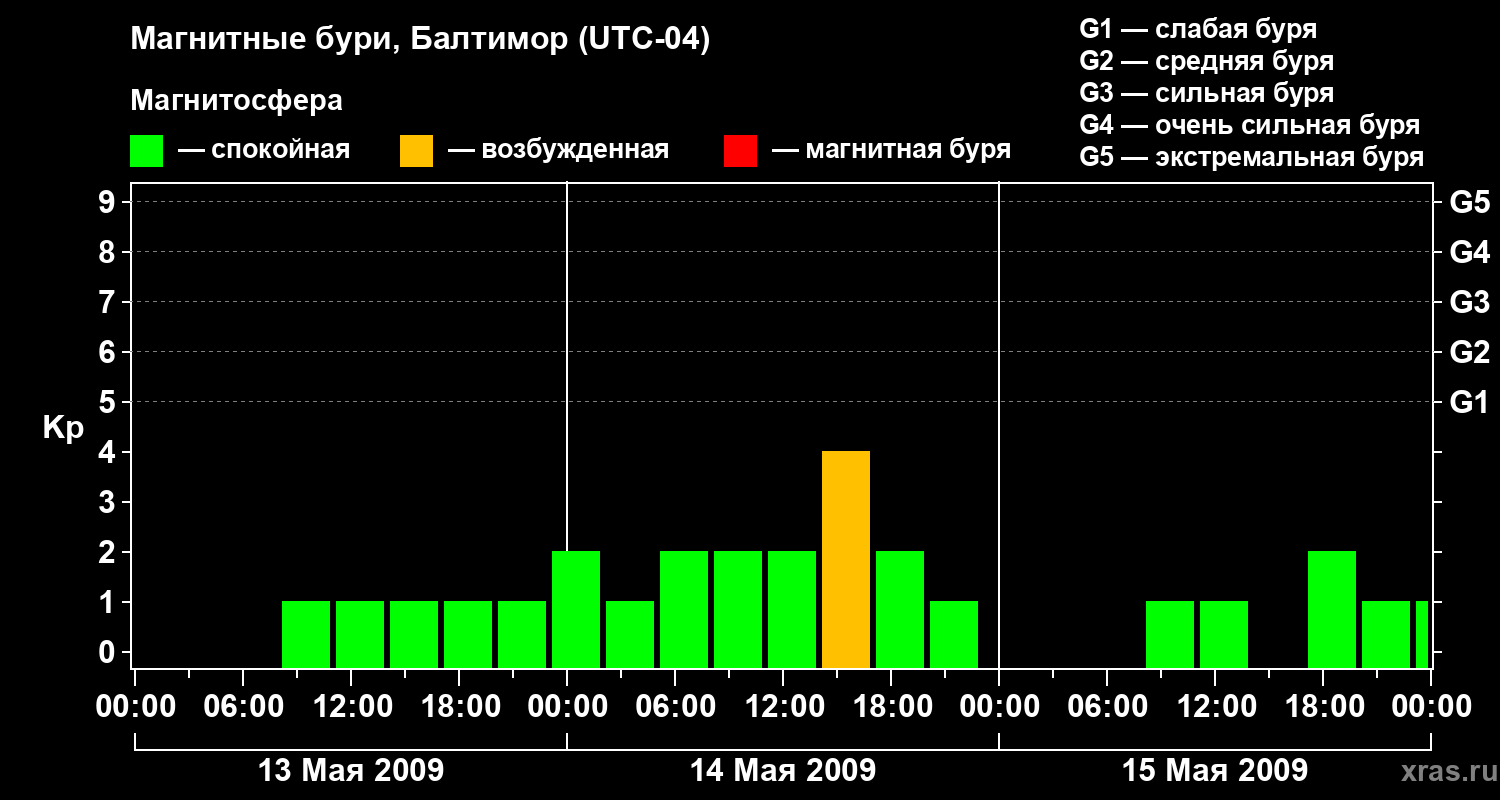Click the 'G1 — слабая буря' legend line
The image size is (1500, 800).
[x=1198, y=28]
